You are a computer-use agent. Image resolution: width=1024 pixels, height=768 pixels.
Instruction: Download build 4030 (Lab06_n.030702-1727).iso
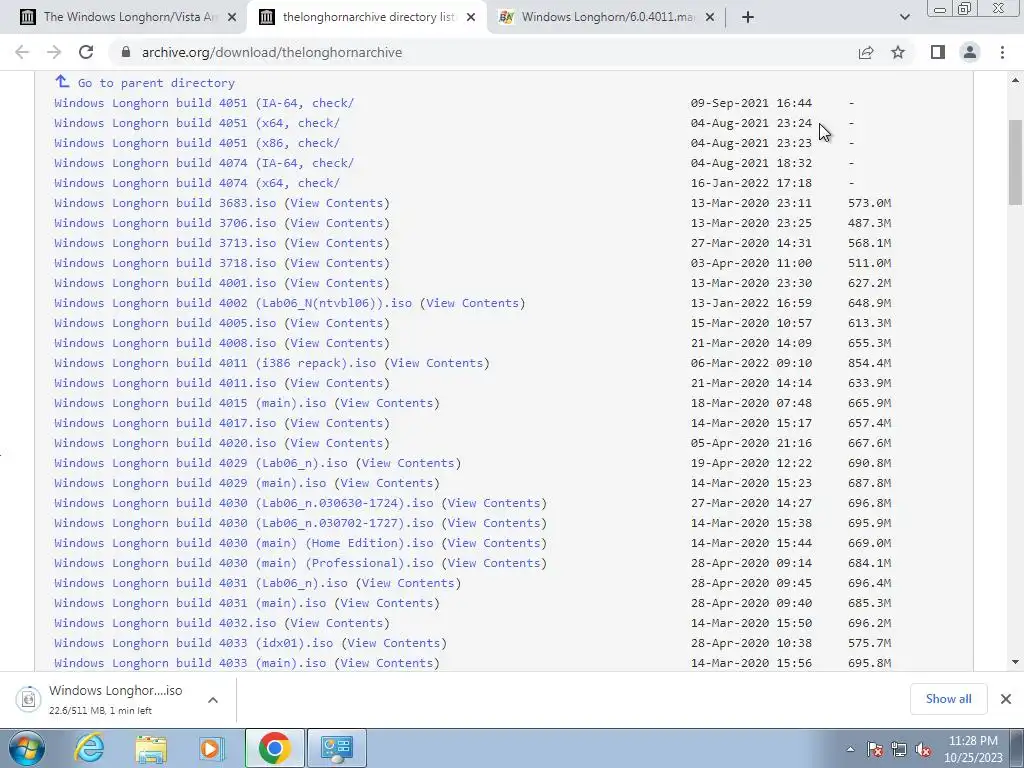(244, 523)
